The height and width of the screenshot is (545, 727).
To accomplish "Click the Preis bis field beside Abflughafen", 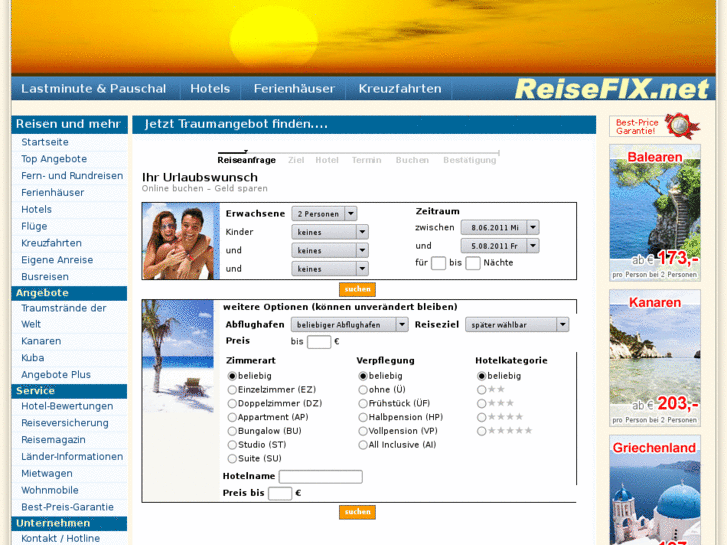I will pyautogui.click(x=319, y=342).
